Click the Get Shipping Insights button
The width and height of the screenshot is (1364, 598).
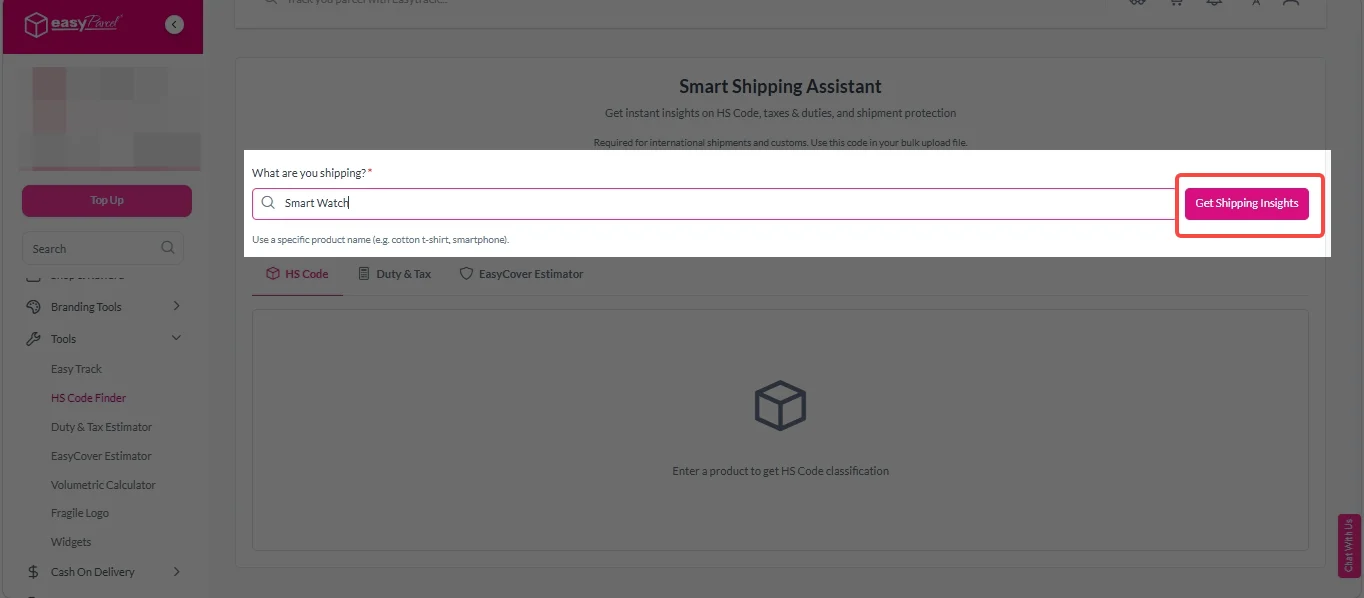click(x=1247, y=203)
